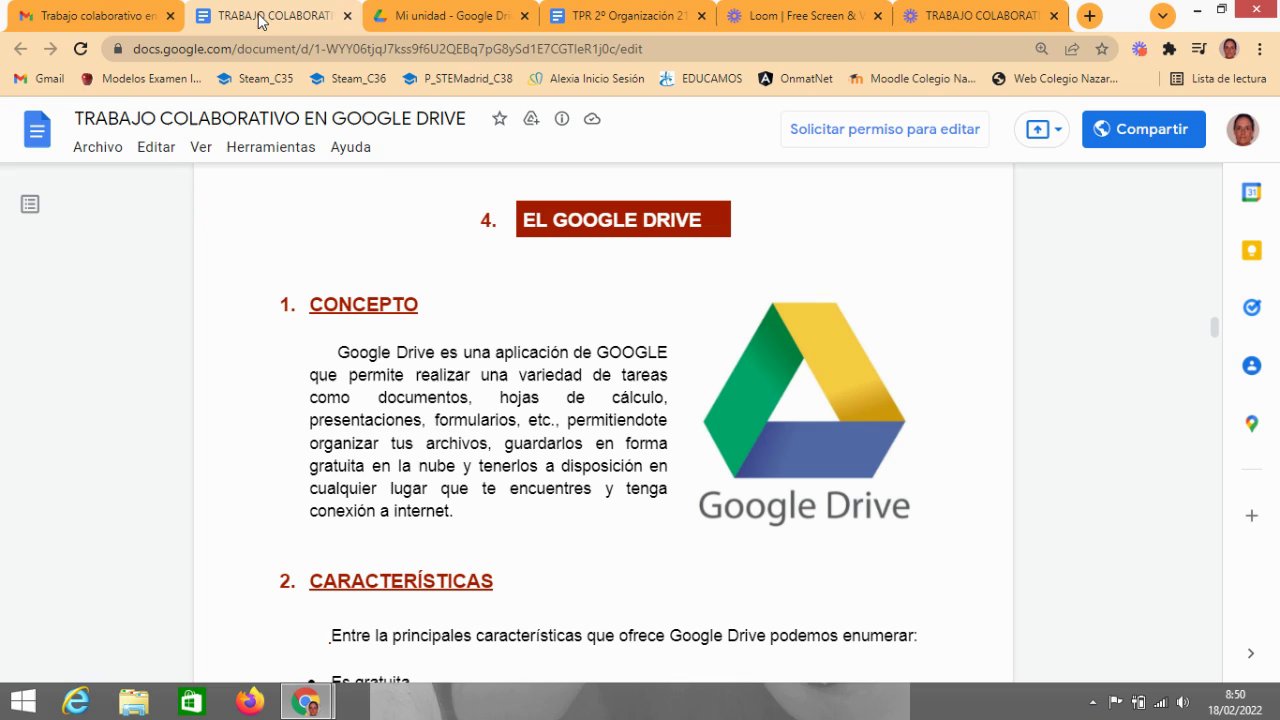This screenshot has height=720, width=1280.
Task: Click the zoom magnifier icon in address bar
Action: click(1042, 48)
